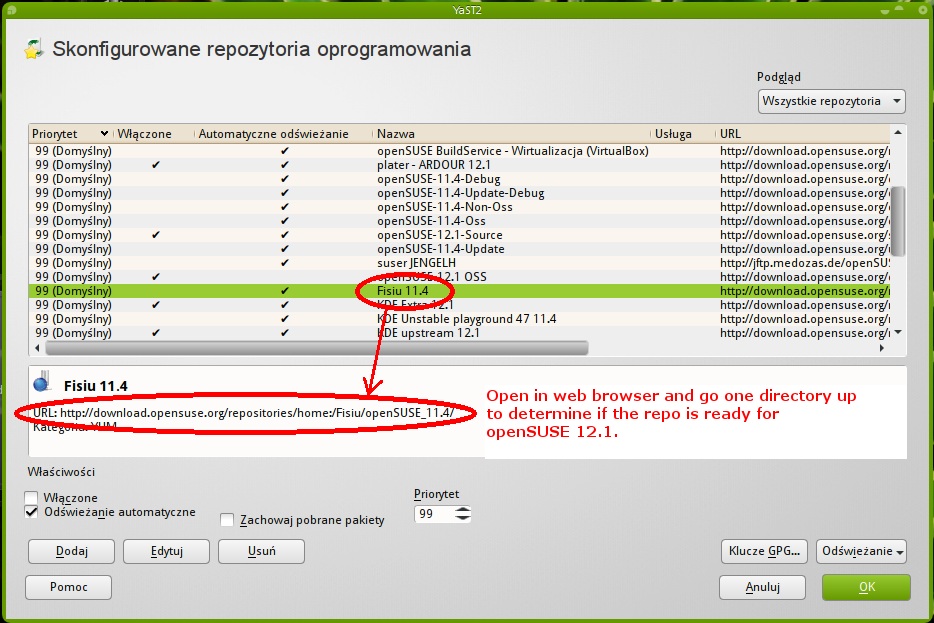This screenshot has width=934, height=623.
Task: Click the Fisiu repository URL in details panel
Action: click(x=257, y=413)
